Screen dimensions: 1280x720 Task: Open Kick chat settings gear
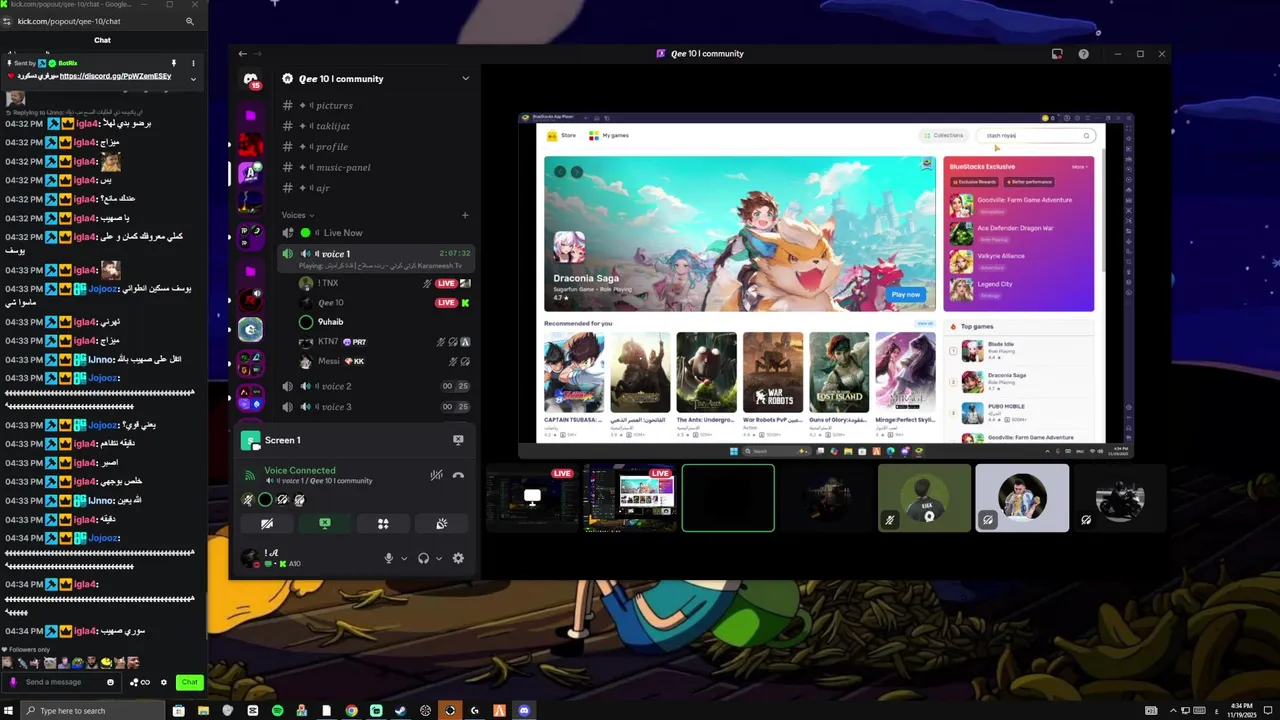pos(164,682)
